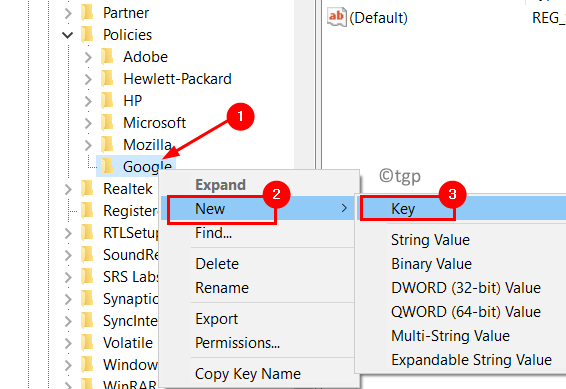Select String Value in the submenu

click(x=461, y=240)
